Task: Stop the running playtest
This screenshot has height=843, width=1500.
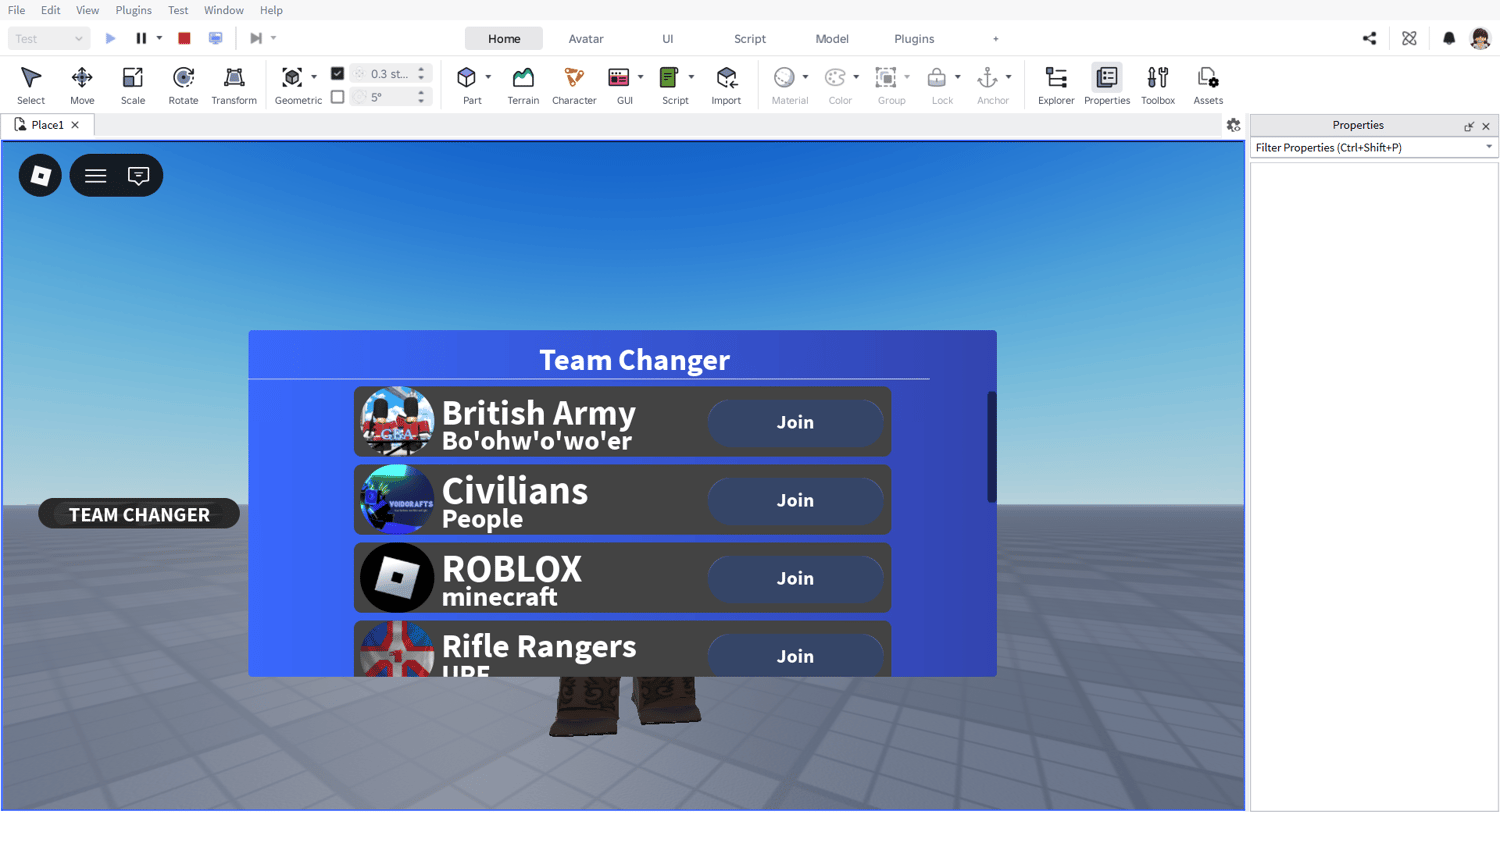Action: (184, 38)
